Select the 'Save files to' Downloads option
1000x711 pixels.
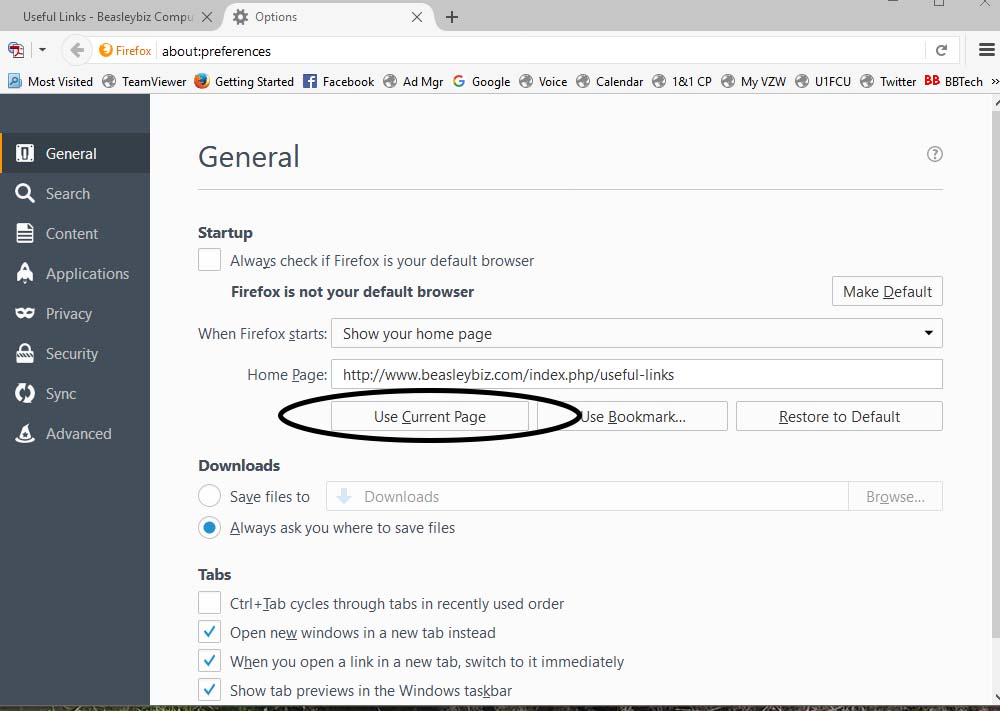tap(209, 495)
